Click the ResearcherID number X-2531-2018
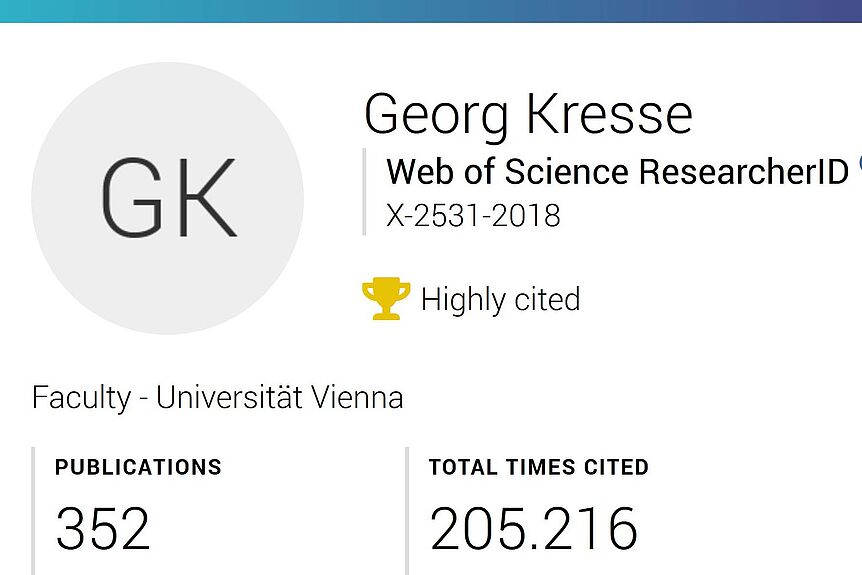 click(473, 215)
